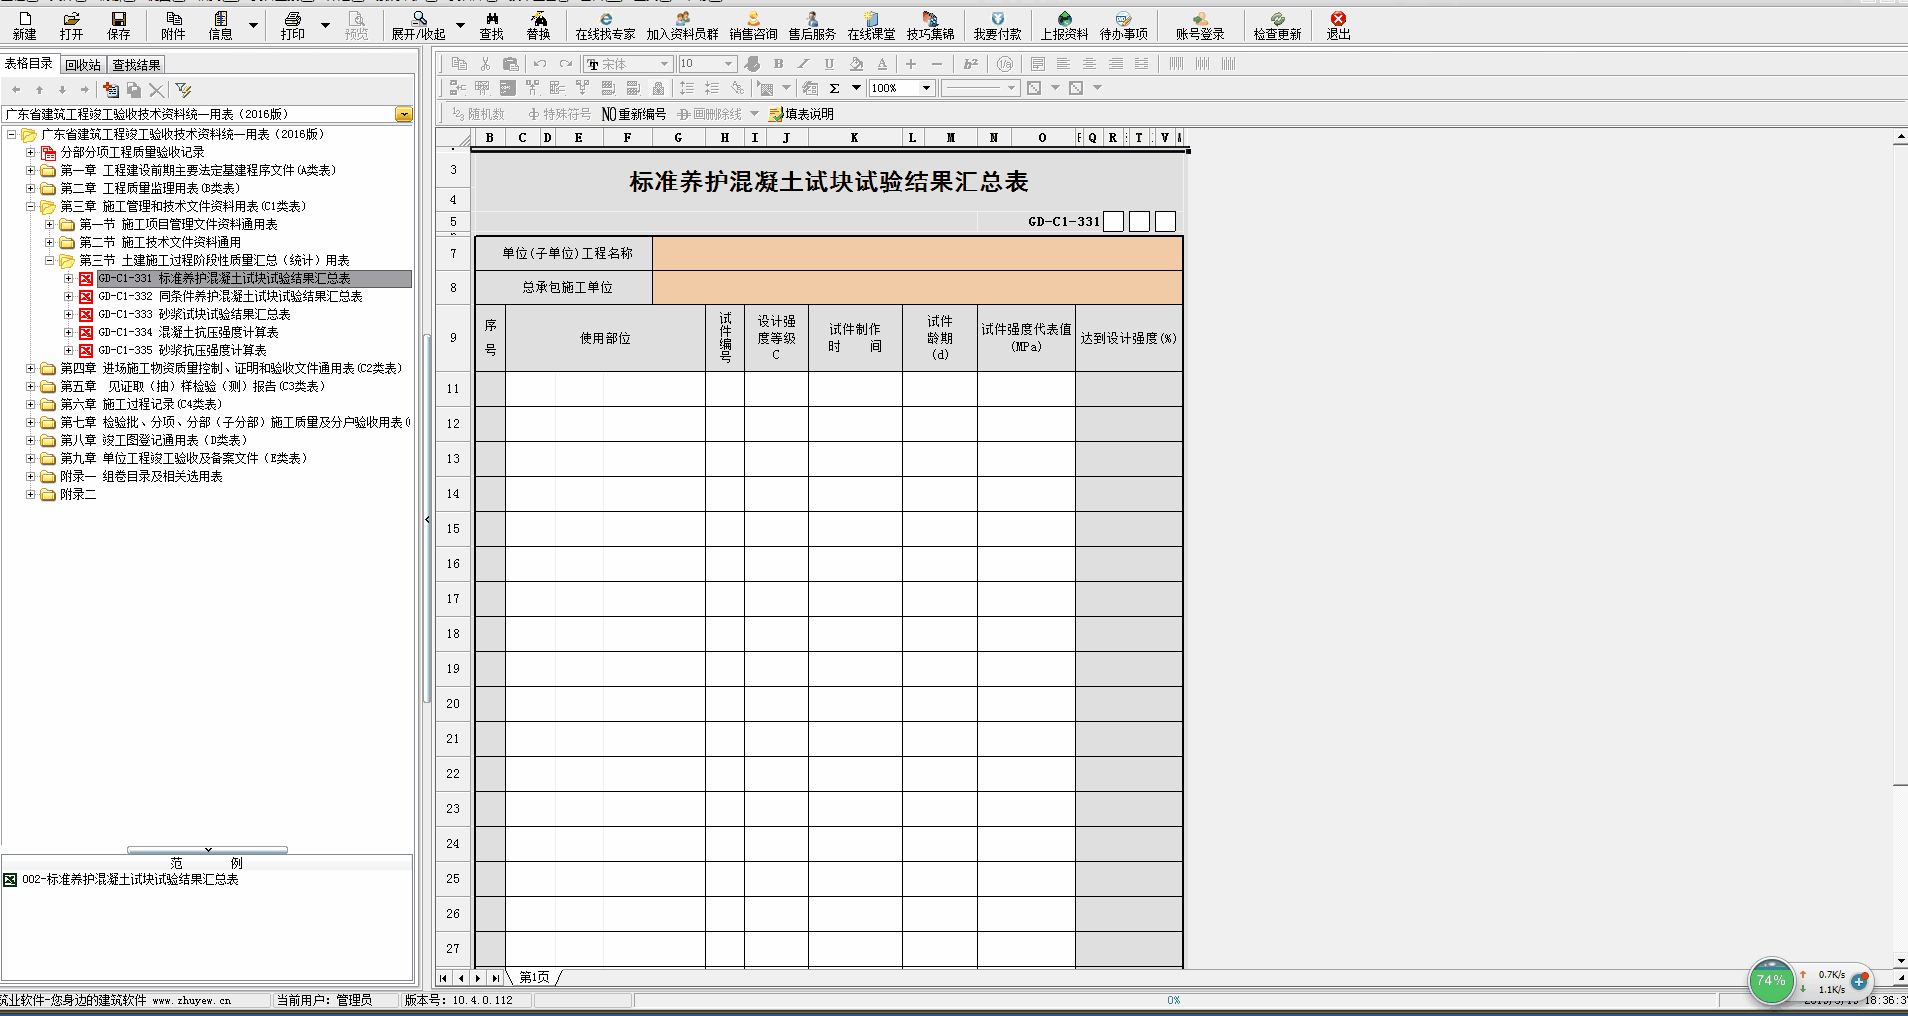Collapse the 第三章 施工管理 tree node
Viewport: 1908px width, 1016px height.
tap(31, 207)
